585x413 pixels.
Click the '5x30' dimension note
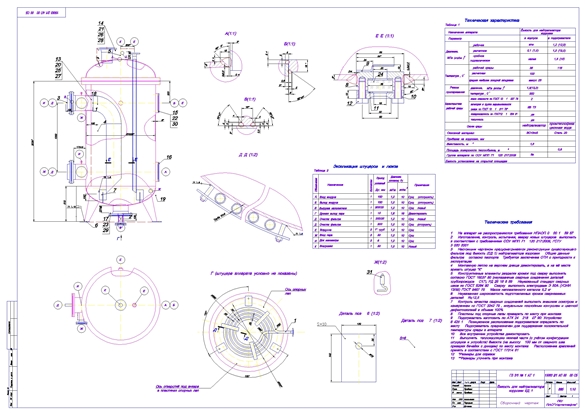[321, 325]
